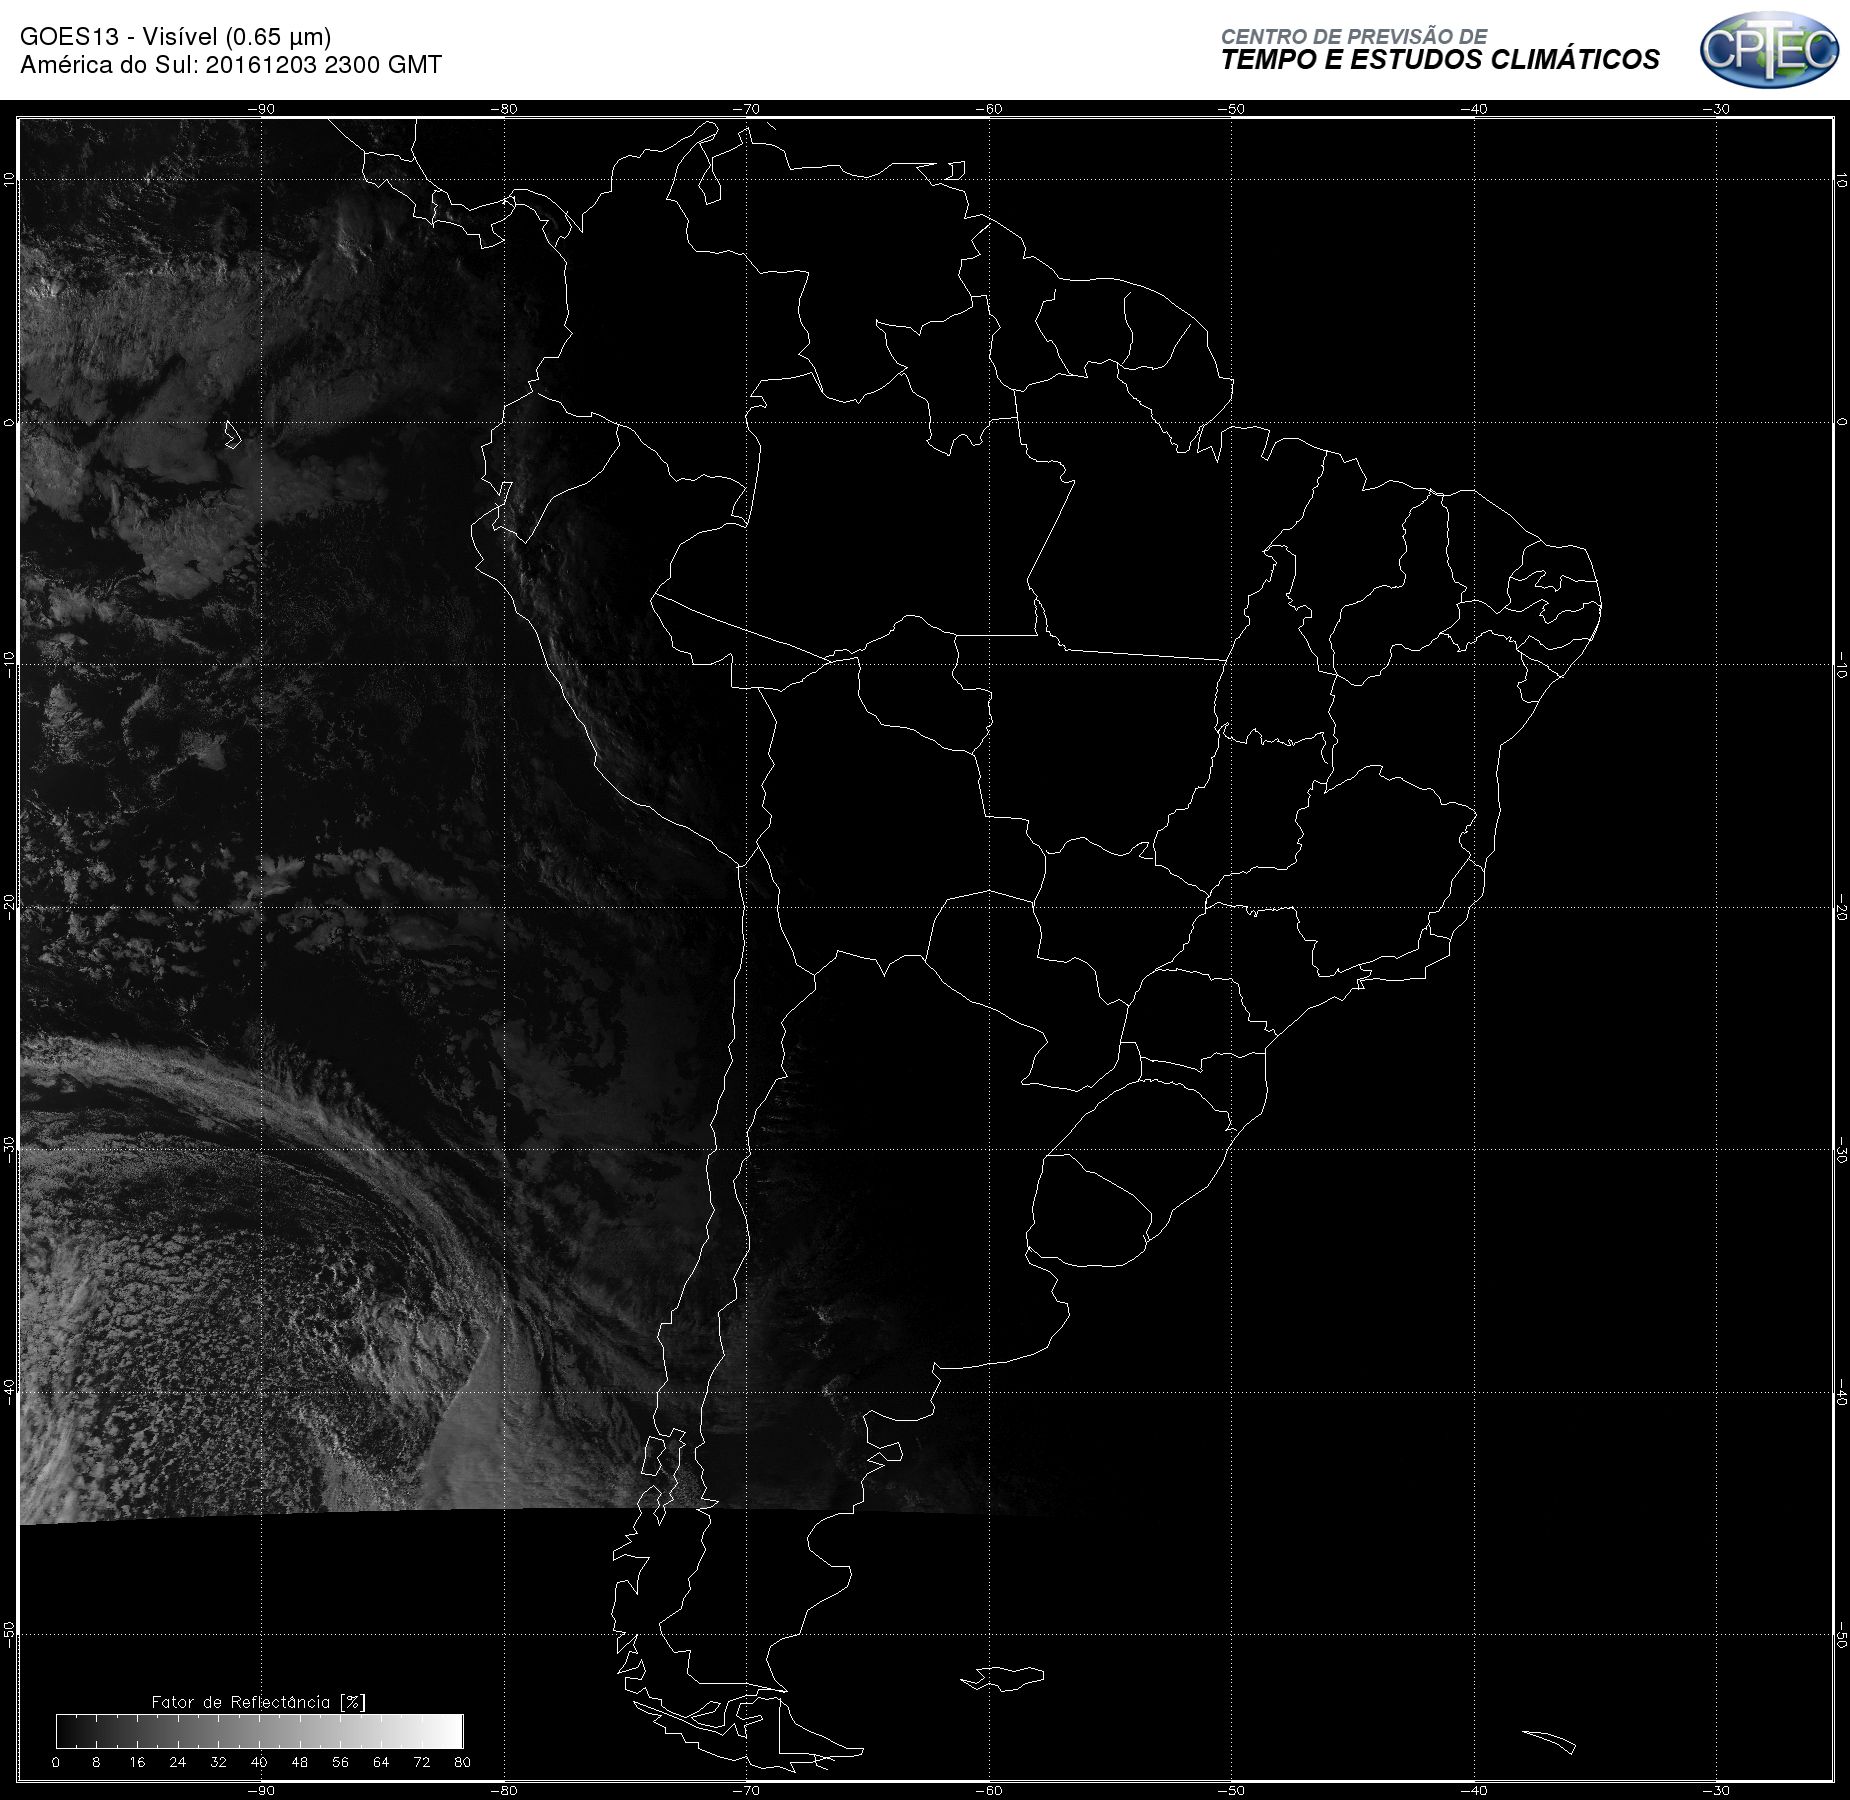Click the CPTEC globe logo

pos(1769,49)
